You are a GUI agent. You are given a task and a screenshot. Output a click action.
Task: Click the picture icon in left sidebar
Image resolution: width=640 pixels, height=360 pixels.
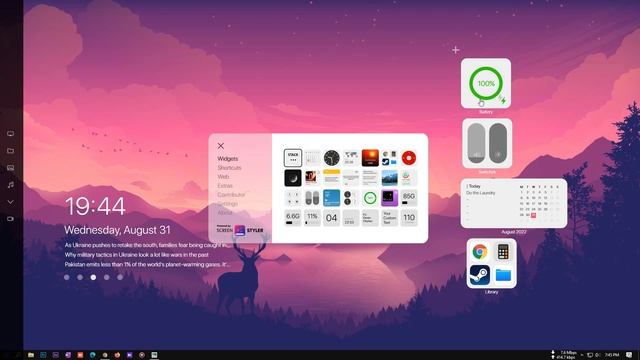point(11,168)
